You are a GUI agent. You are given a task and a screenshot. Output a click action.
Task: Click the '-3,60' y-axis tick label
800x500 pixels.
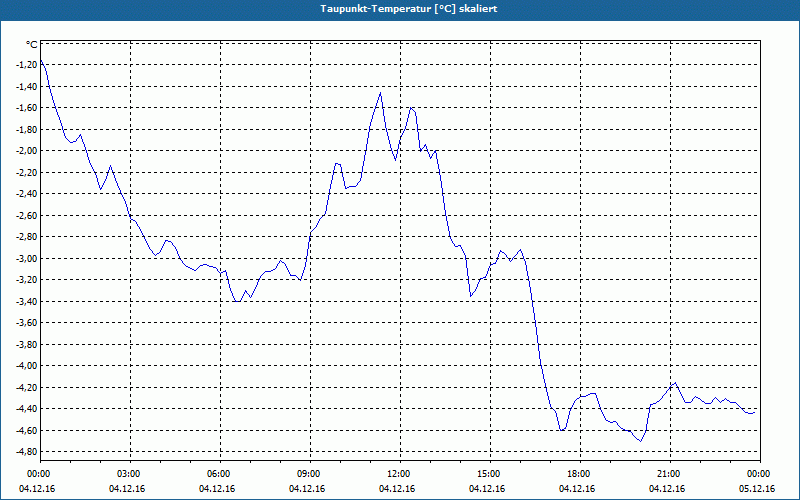pyautogui.click(x=28, y=322)
